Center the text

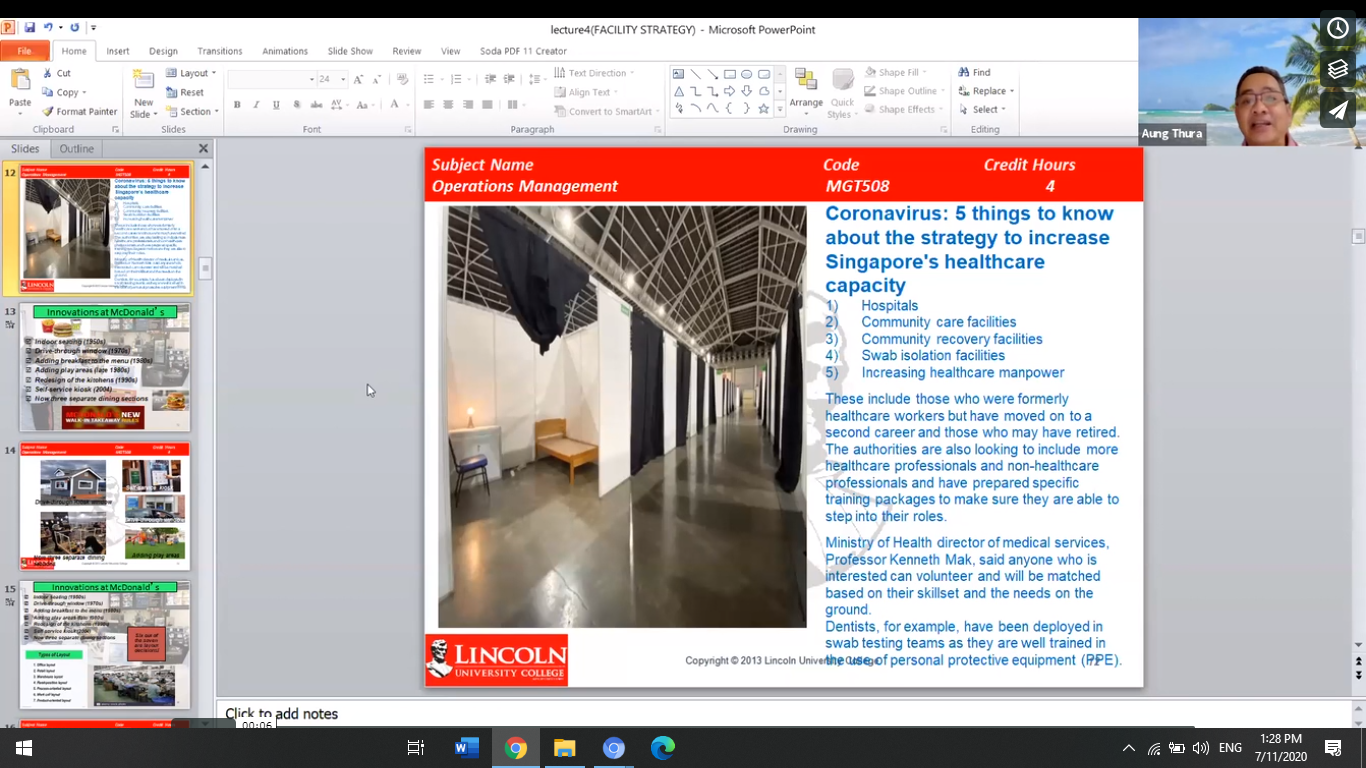point(448,104)
